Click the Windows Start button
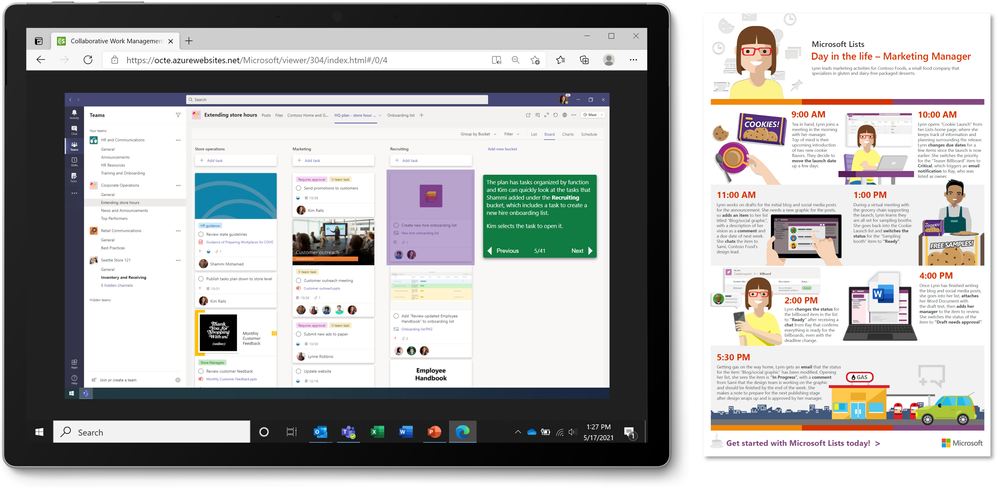The height and width of the screenshot is (489, 999). tap(40, 432)
